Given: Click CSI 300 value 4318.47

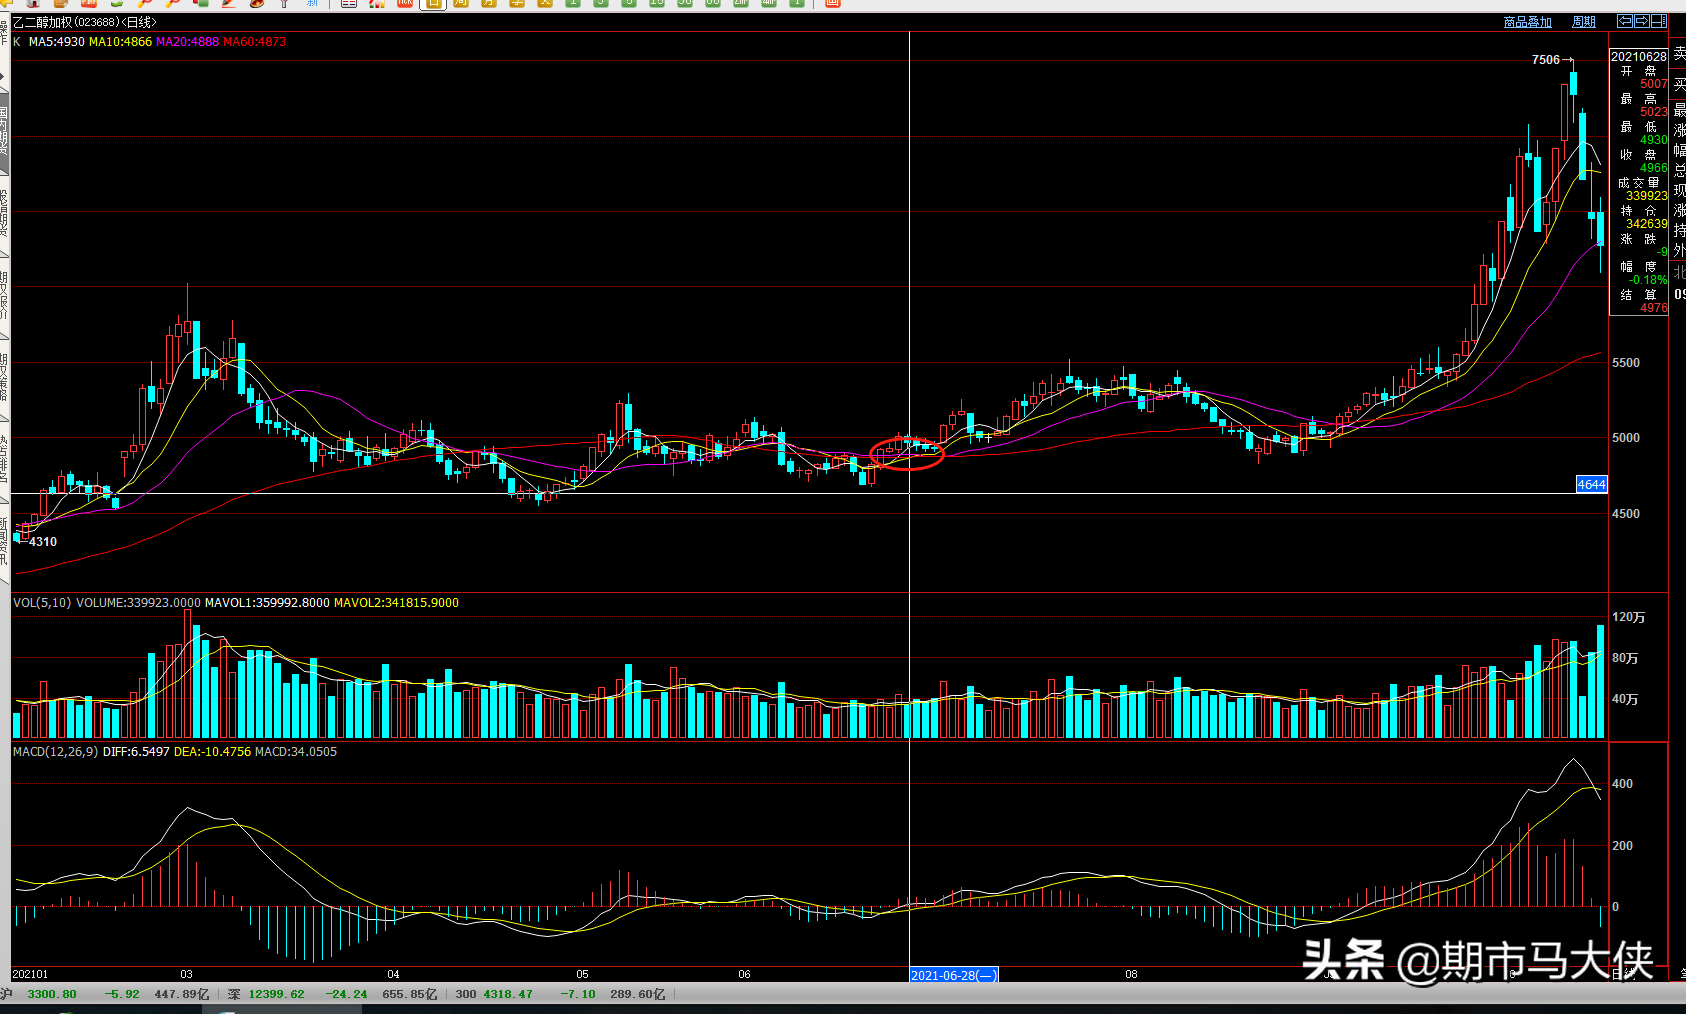Looking at the screenshot, I should click(508, 994).
